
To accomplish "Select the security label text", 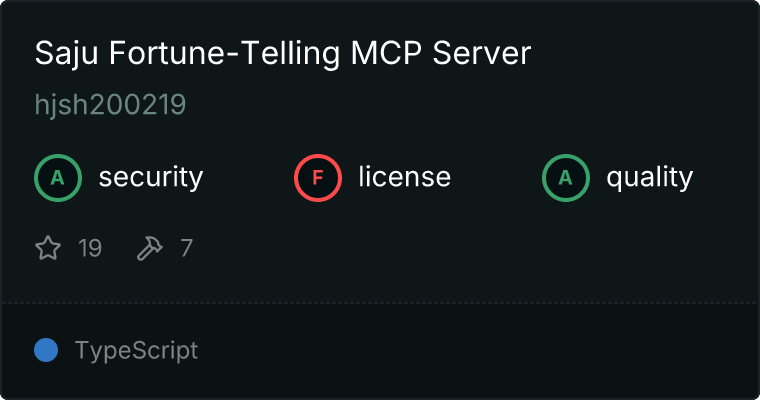I will 151,177.
